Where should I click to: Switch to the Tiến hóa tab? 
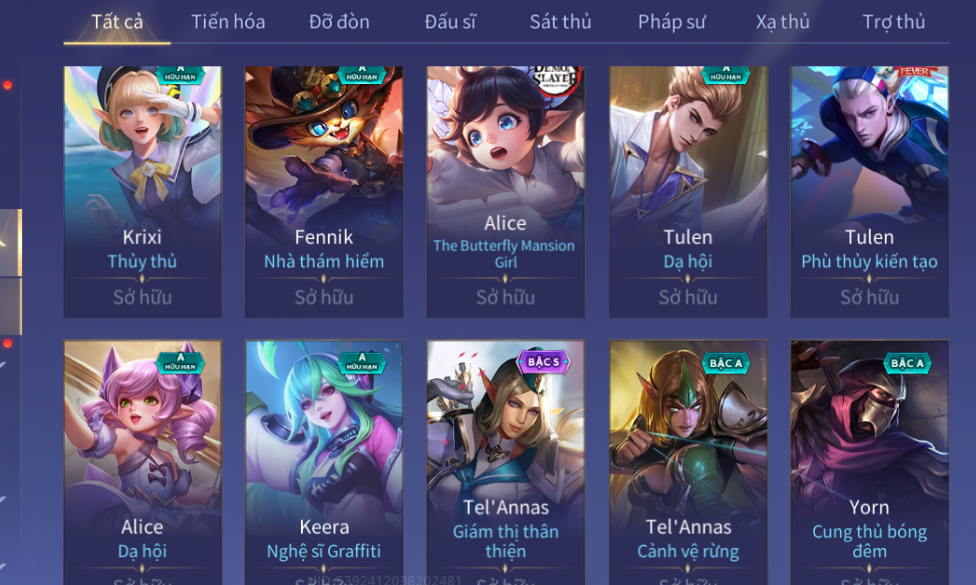[x=228, y=22]
